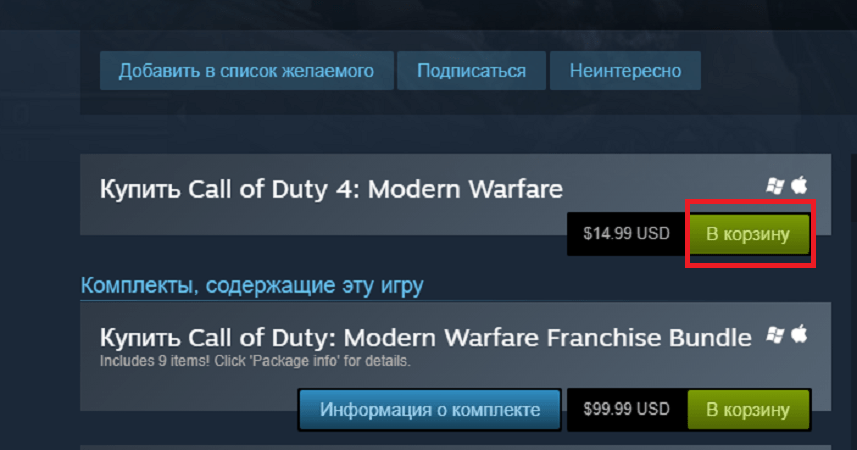Image resolution: width=857 pixels, height=450 pixels.
Task: Click the blue underline beneath the bundles heading
Action: (x=455, y=300)
